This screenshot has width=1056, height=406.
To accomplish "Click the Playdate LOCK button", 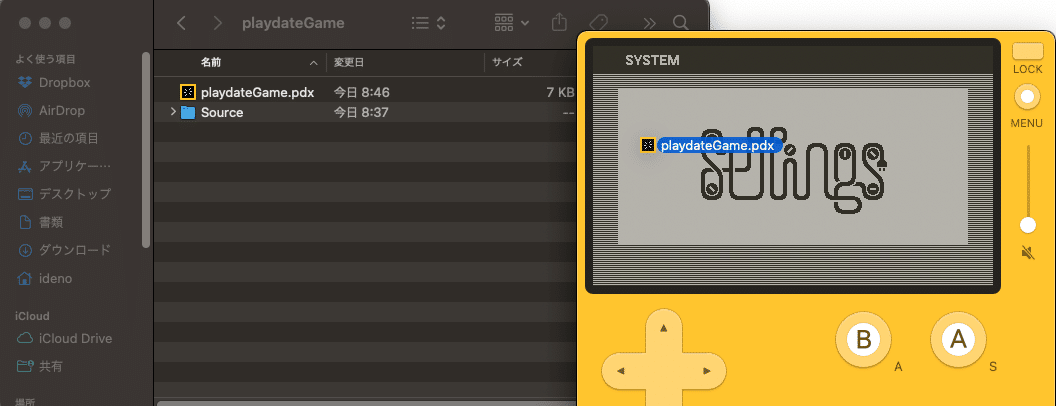I will pyautogui.click(x=1027, y=52).
